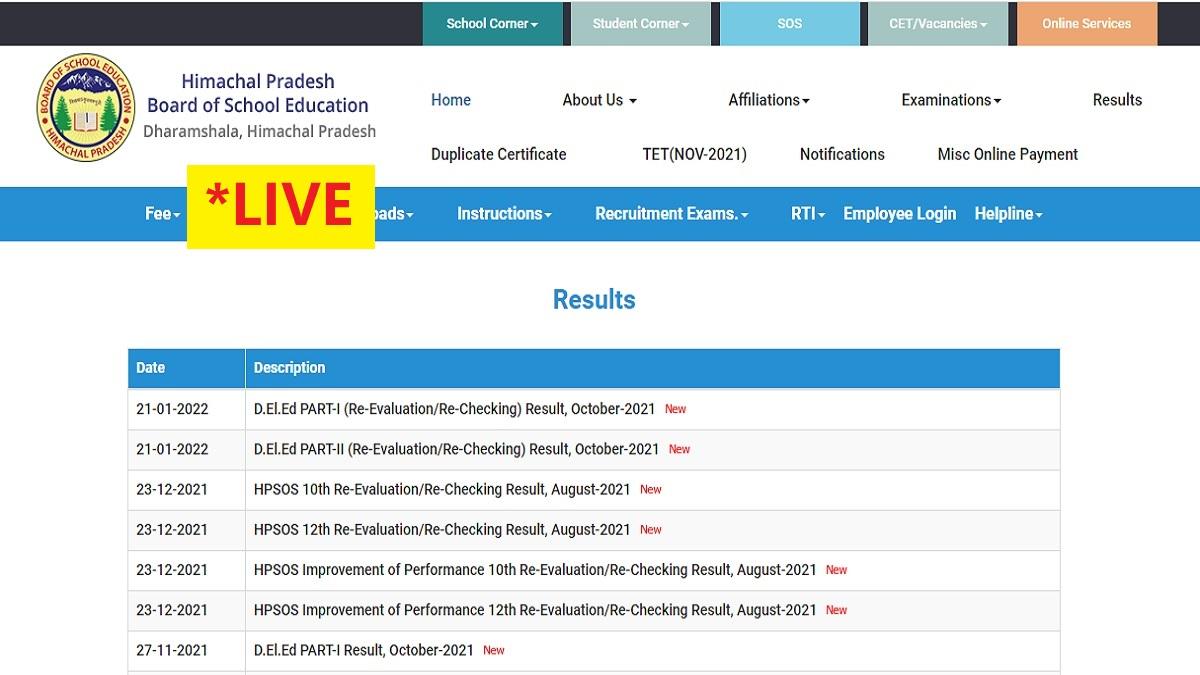
Task: Open the Recruitment Exams dropdown
Action: 670,213
